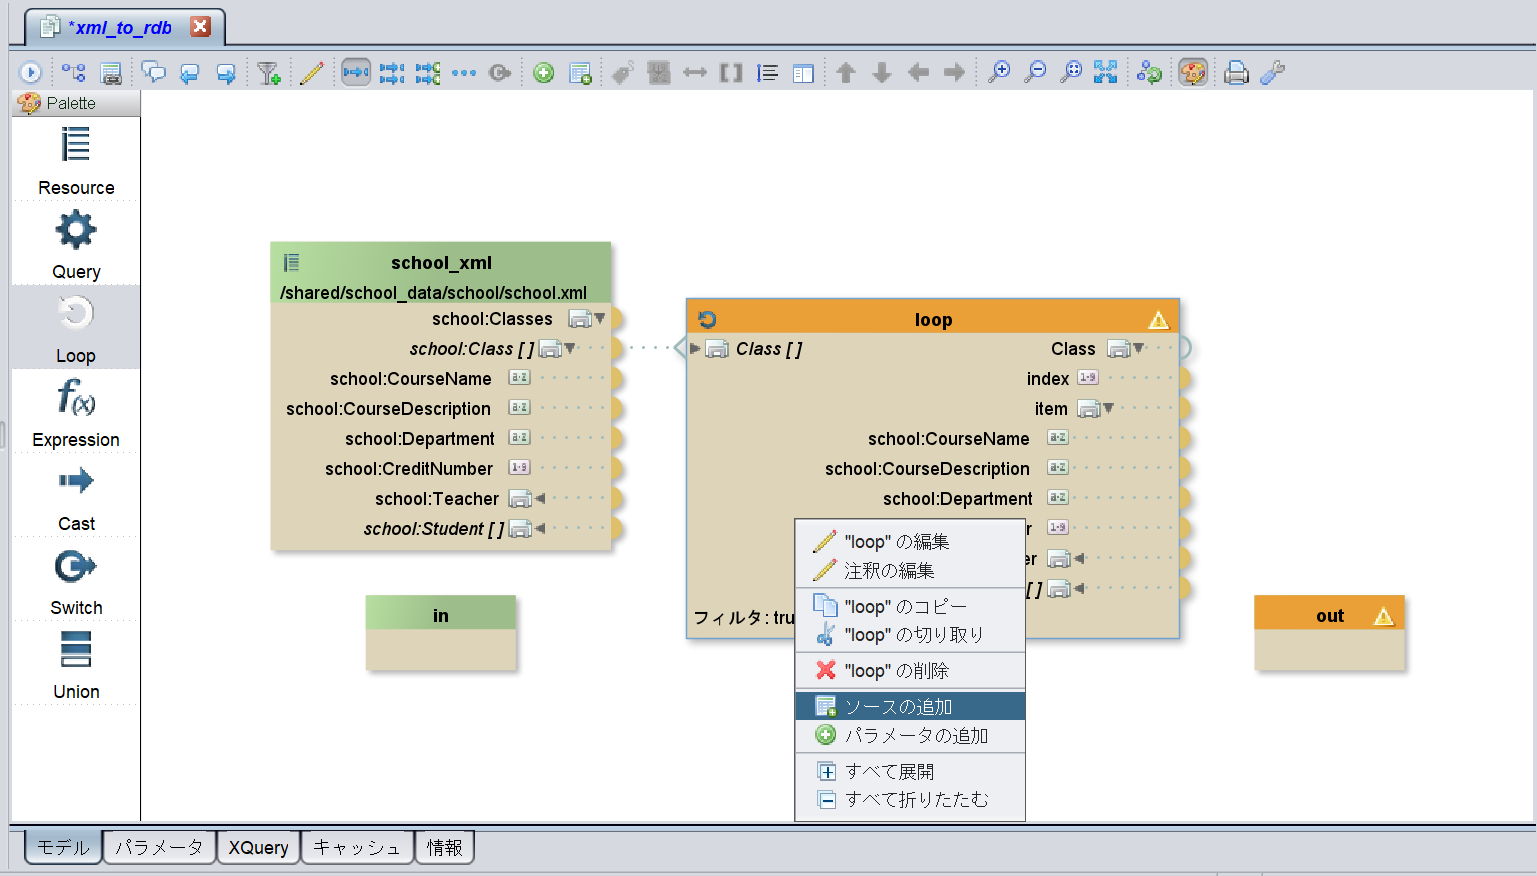Click the three-dots toolbar icon
Viewport: 1537px width, 876px height.
[464, 72]
